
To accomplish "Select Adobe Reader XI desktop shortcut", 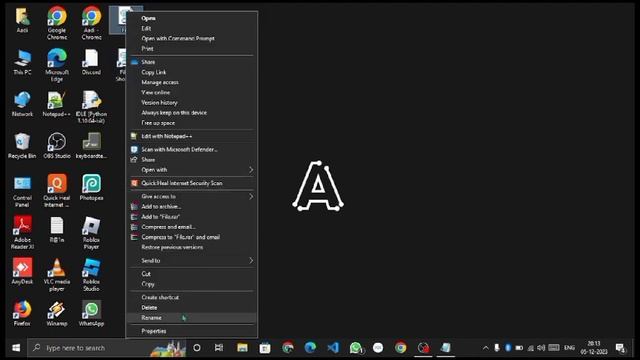I will click(22, 233).
